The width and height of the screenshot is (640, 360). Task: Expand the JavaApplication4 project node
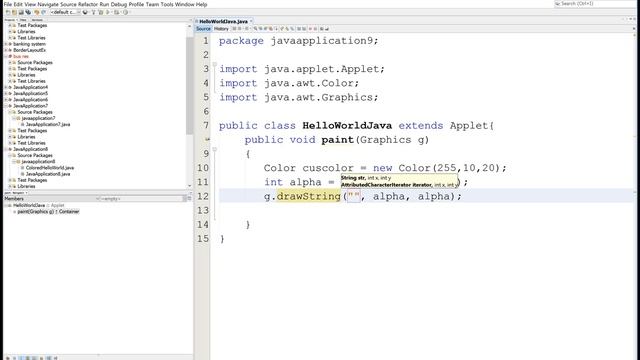6,87
